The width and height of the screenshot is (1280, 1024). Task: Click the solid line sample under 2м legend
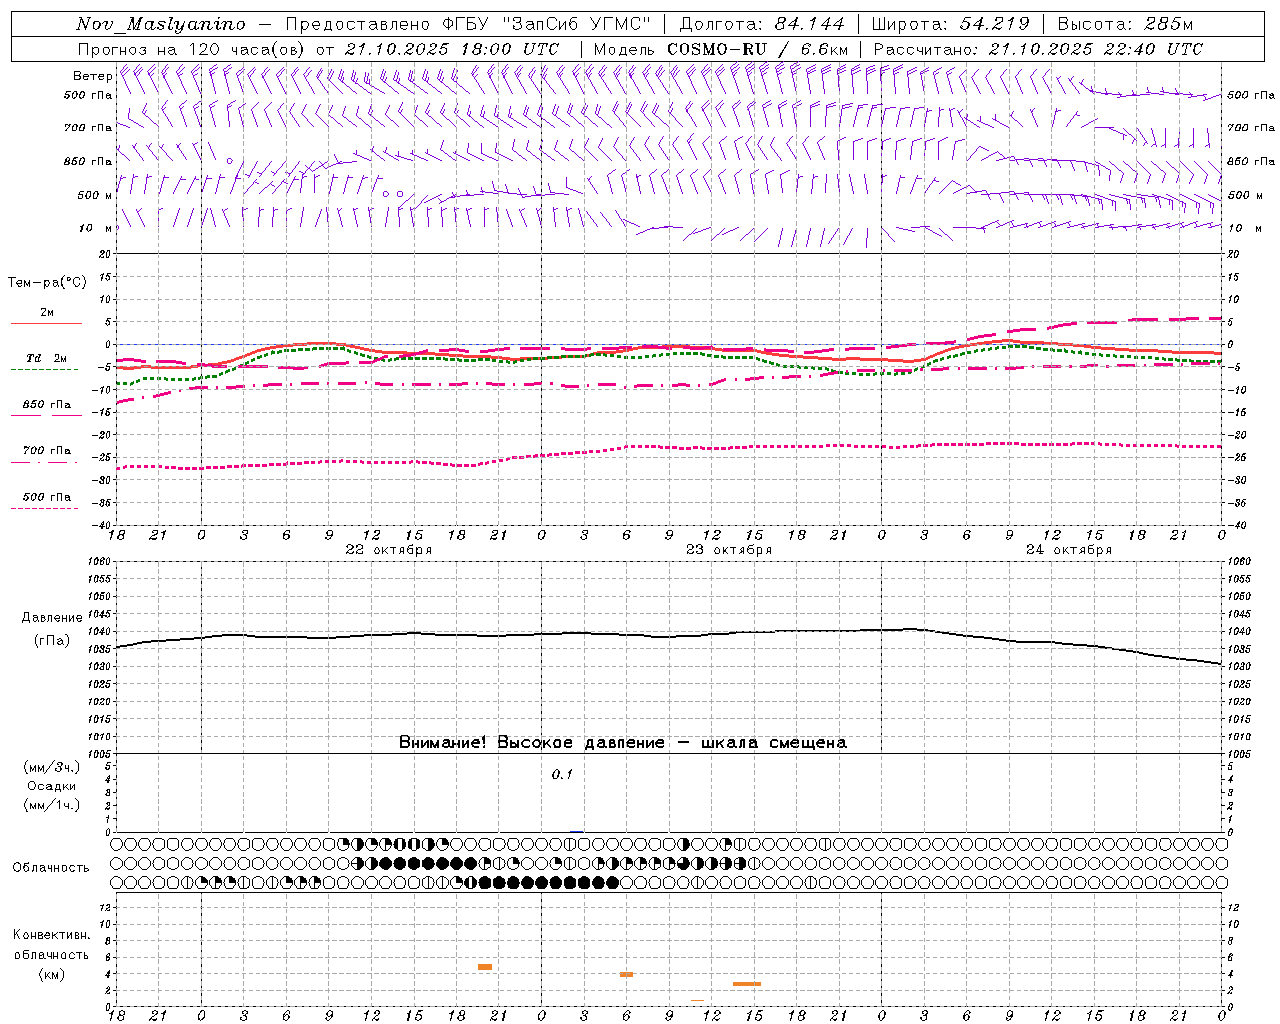click(x=46, y=323)
